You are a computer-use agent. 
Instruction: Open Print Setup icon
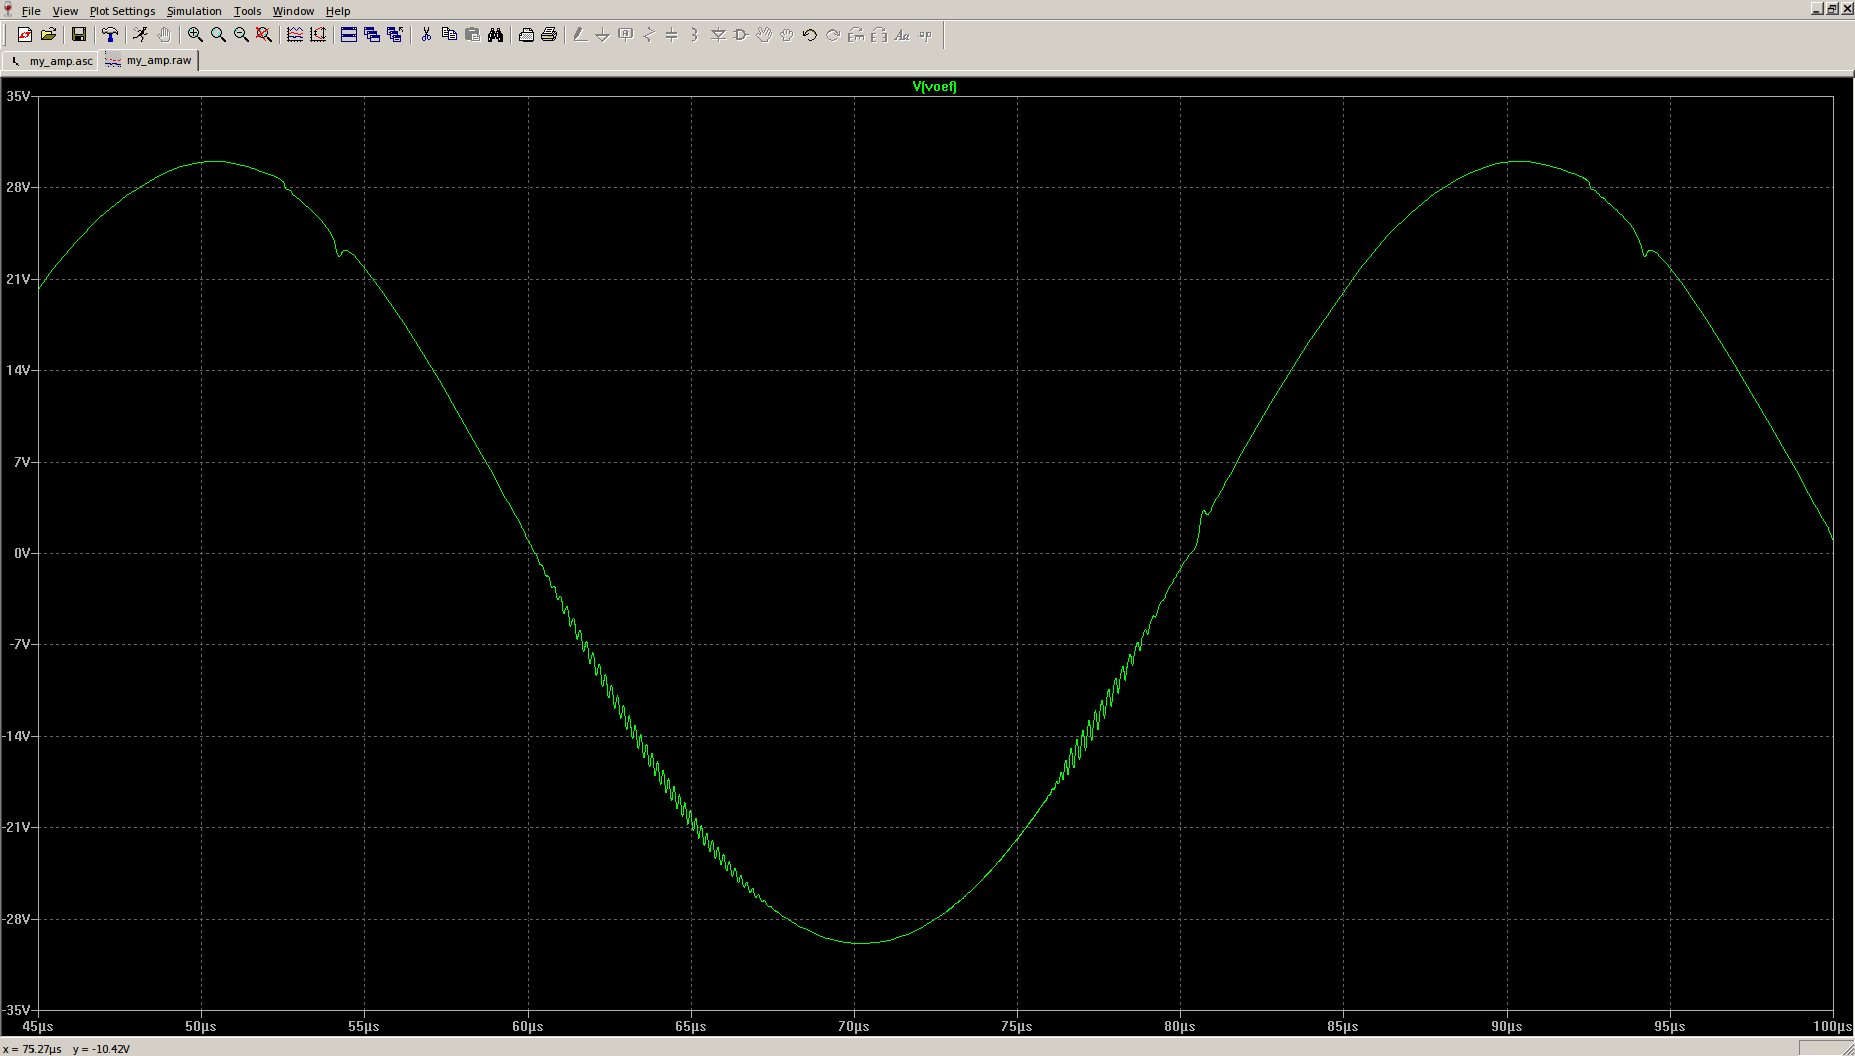(x=526, y=35)
